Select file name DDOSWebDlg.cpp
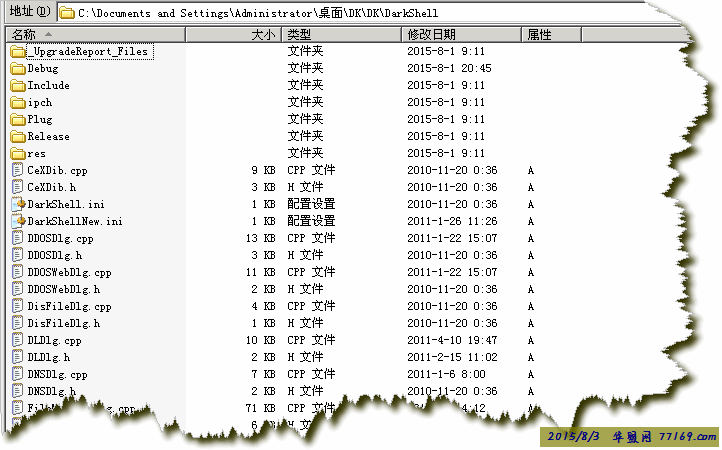Image resolution: width=722 pixels, height=450 pixels. 69,273
